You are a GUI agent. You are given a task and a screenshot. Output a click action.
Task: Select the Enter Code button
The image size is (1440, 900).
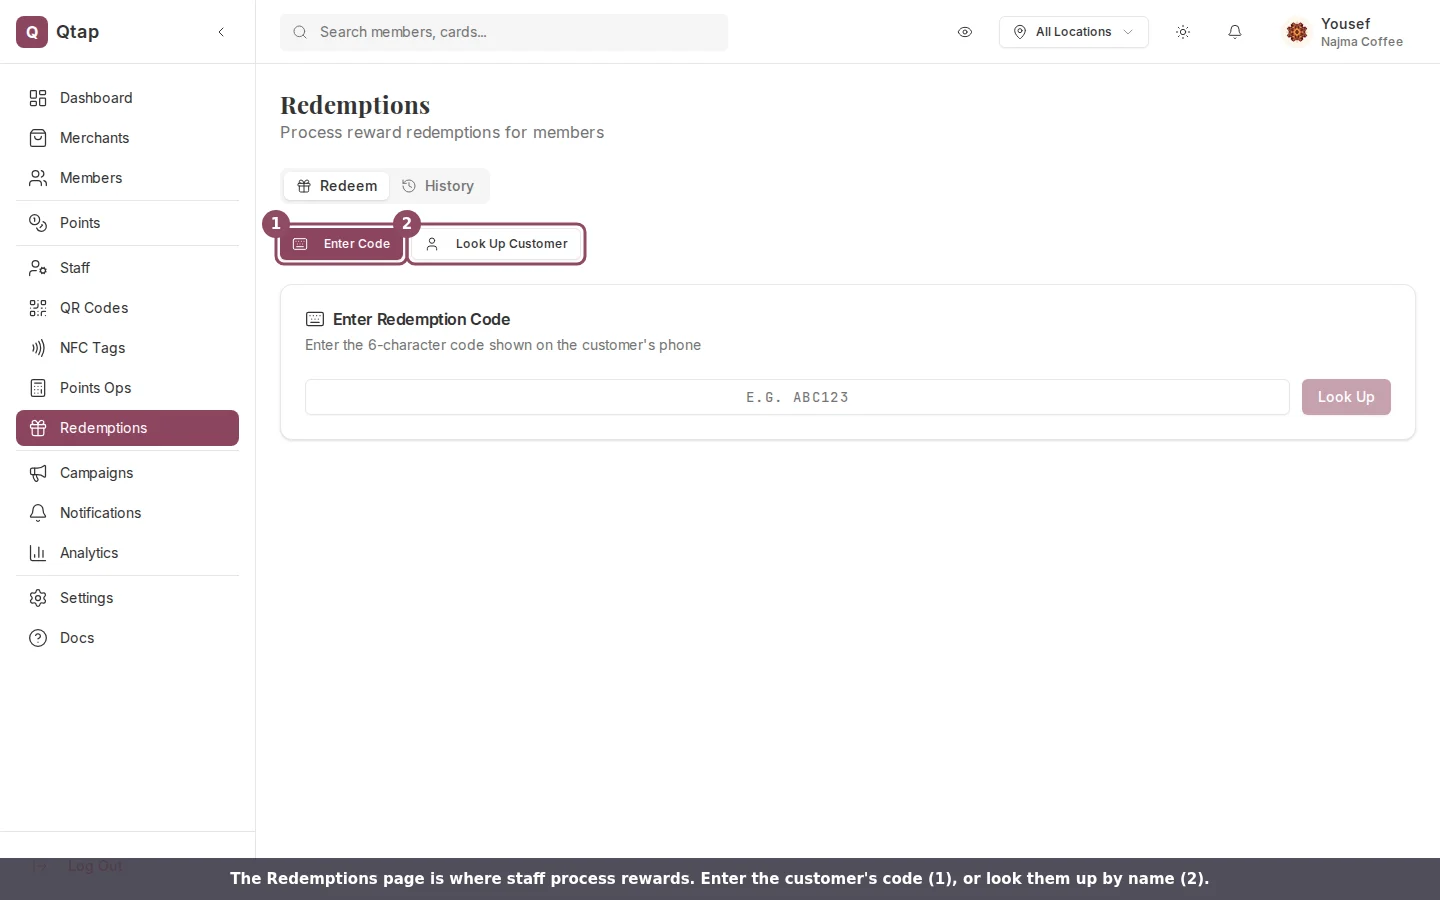341,244
